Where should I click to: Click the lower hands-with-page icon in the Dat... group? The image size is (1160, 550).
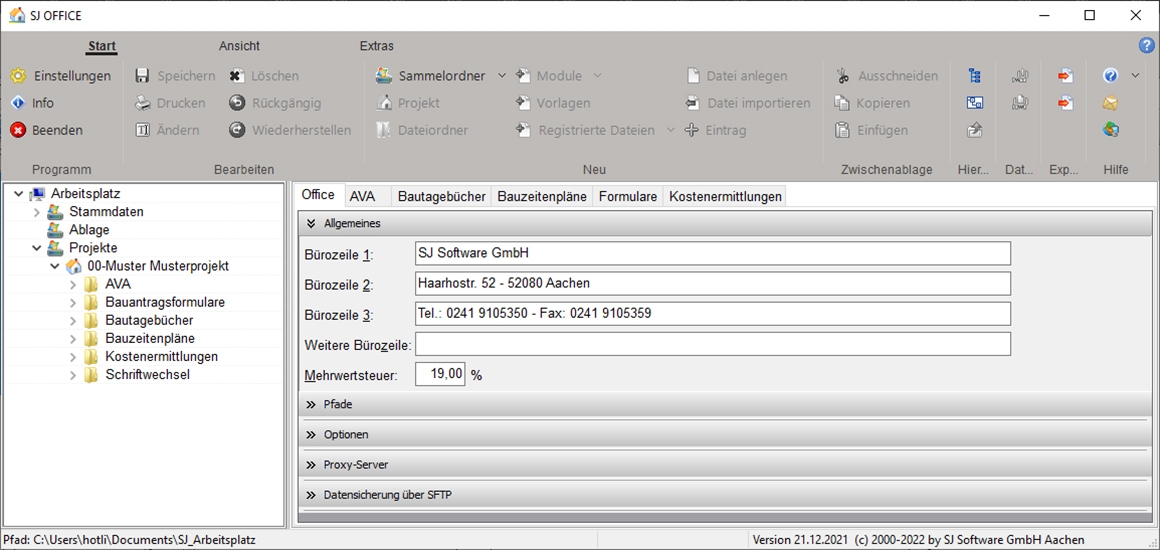[1020, 103]
